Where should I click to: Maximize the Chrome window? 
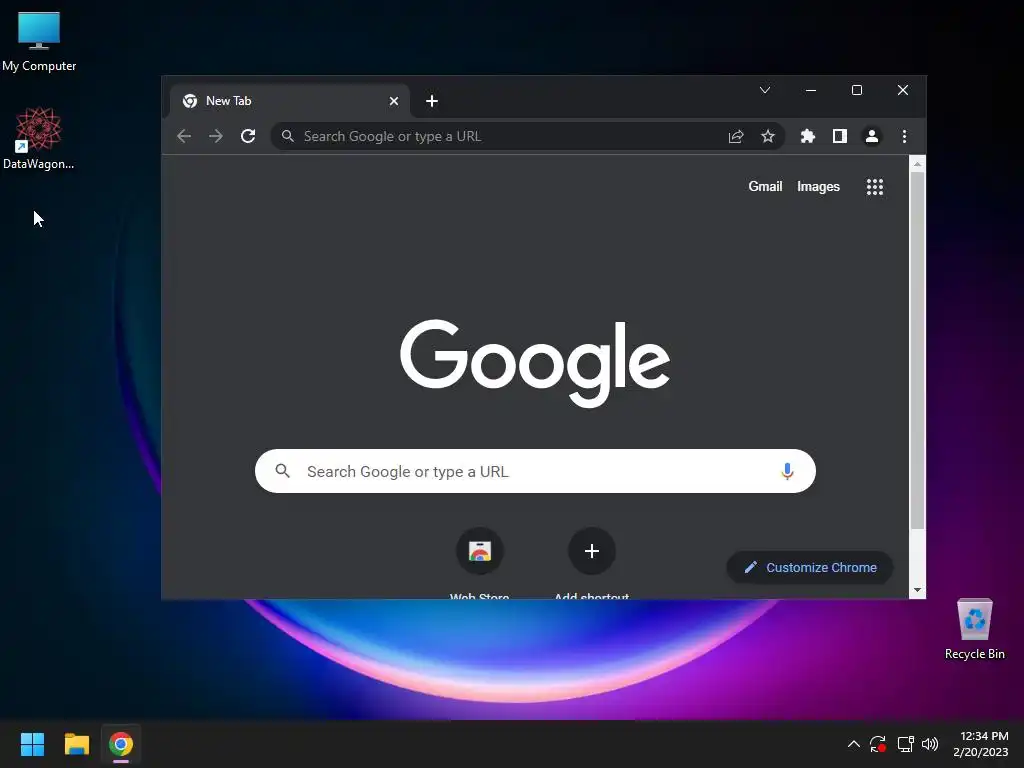pos(857,90)
